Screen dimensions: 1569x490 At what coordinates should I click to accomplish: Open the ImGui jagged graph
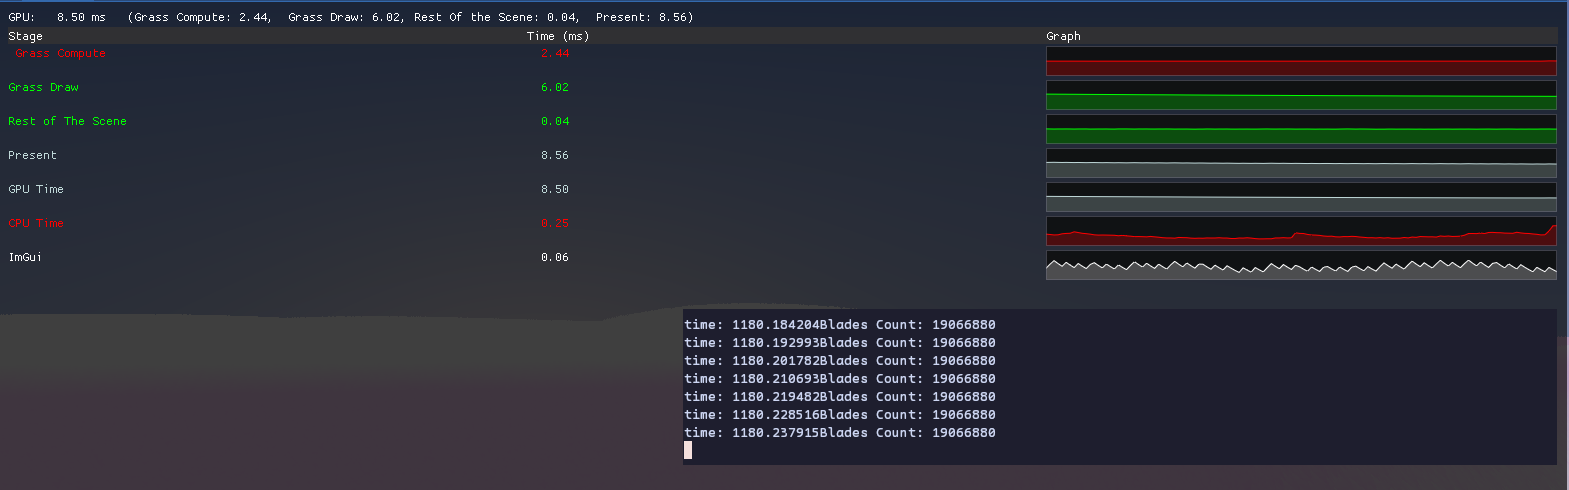(x=1301, y=265)
